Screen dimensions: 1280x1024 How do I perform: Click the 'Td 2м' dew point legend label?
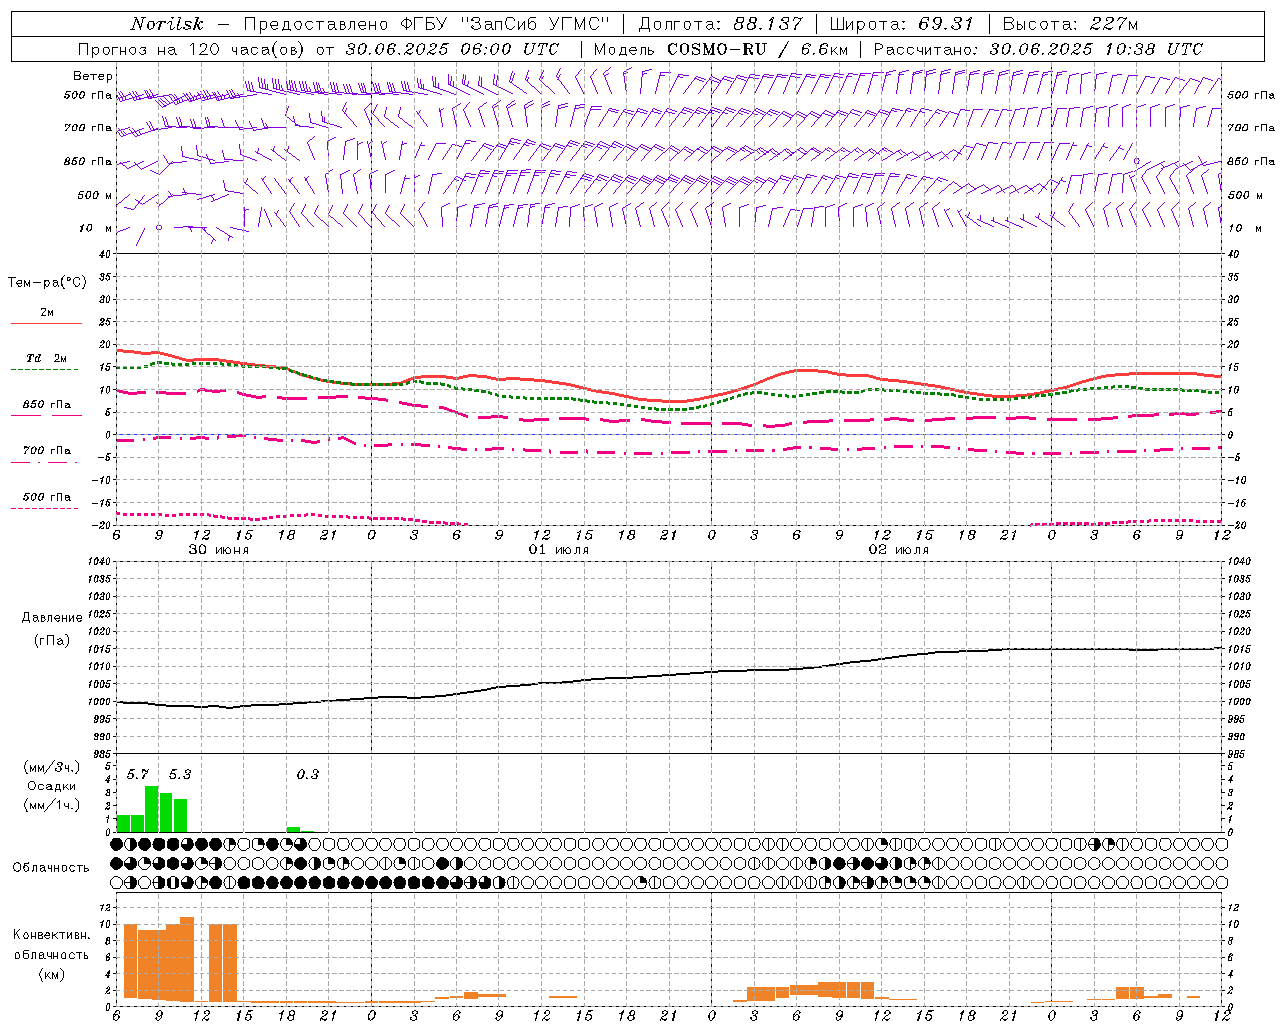point(47,358)
